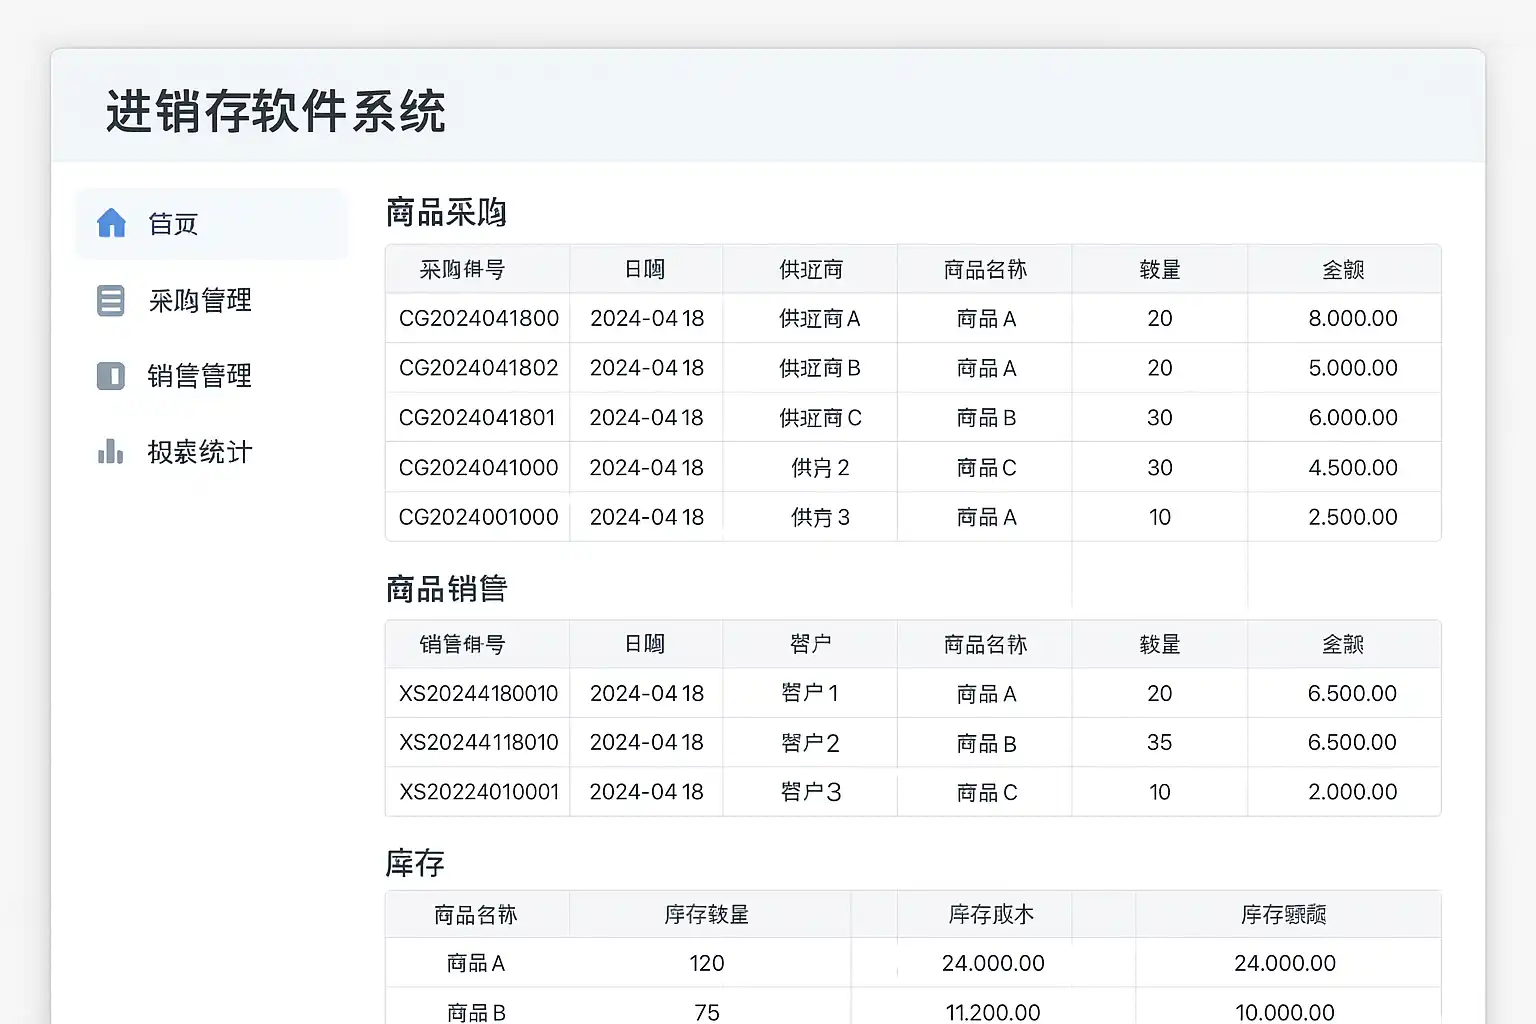
Task: Click the 库存数量 column header
Action: pos(707,915)
